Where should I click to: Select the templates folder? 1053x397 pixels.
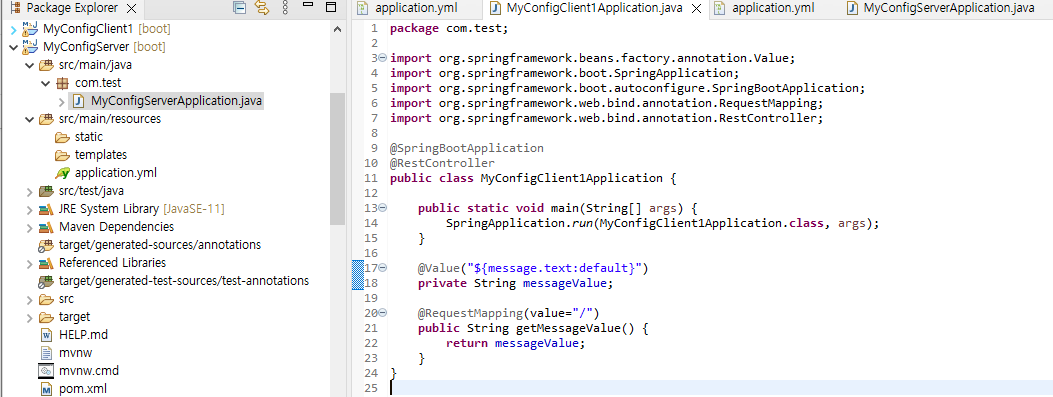pos(101,155)
